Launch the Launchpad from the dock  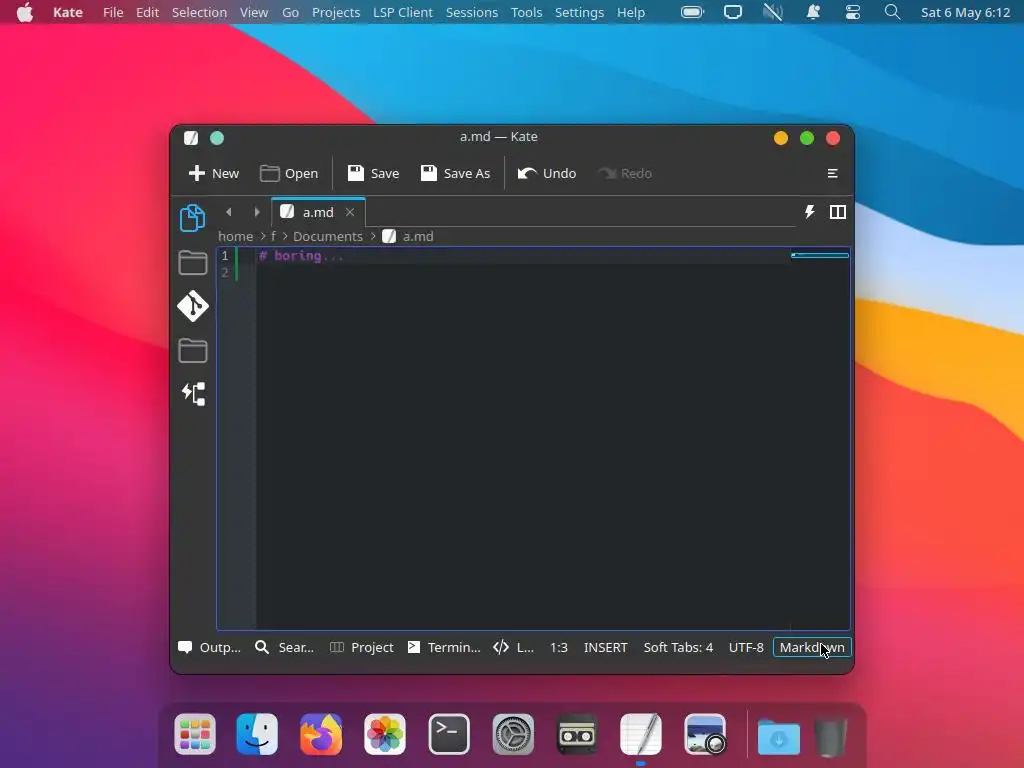coord(195,734)
